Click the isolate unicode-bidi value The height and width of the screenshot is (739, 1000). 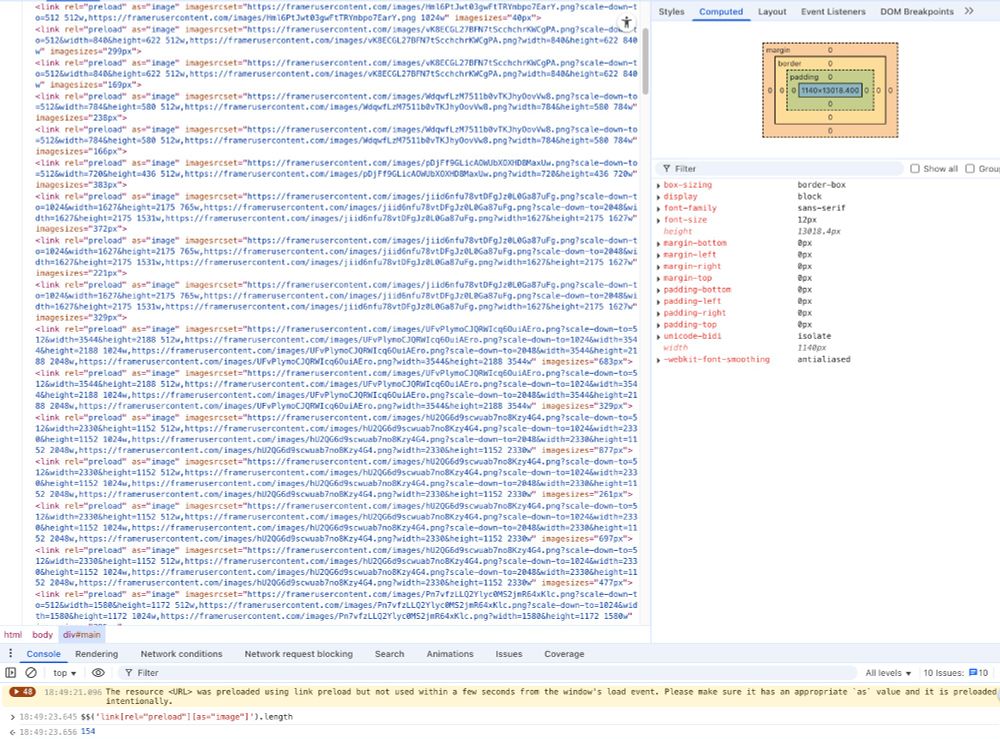[x=814, y=336]
